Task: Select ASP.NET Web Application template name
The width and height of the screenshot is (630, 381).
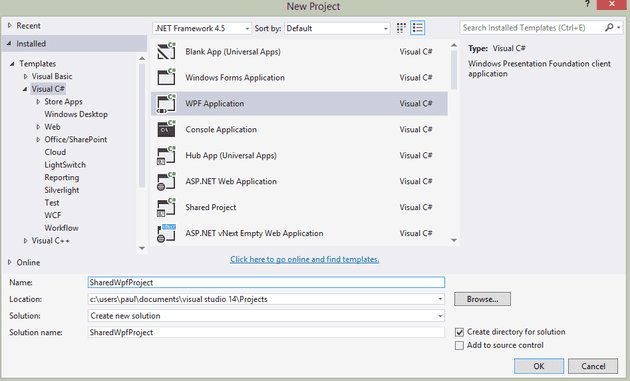Action: point(231,181)
